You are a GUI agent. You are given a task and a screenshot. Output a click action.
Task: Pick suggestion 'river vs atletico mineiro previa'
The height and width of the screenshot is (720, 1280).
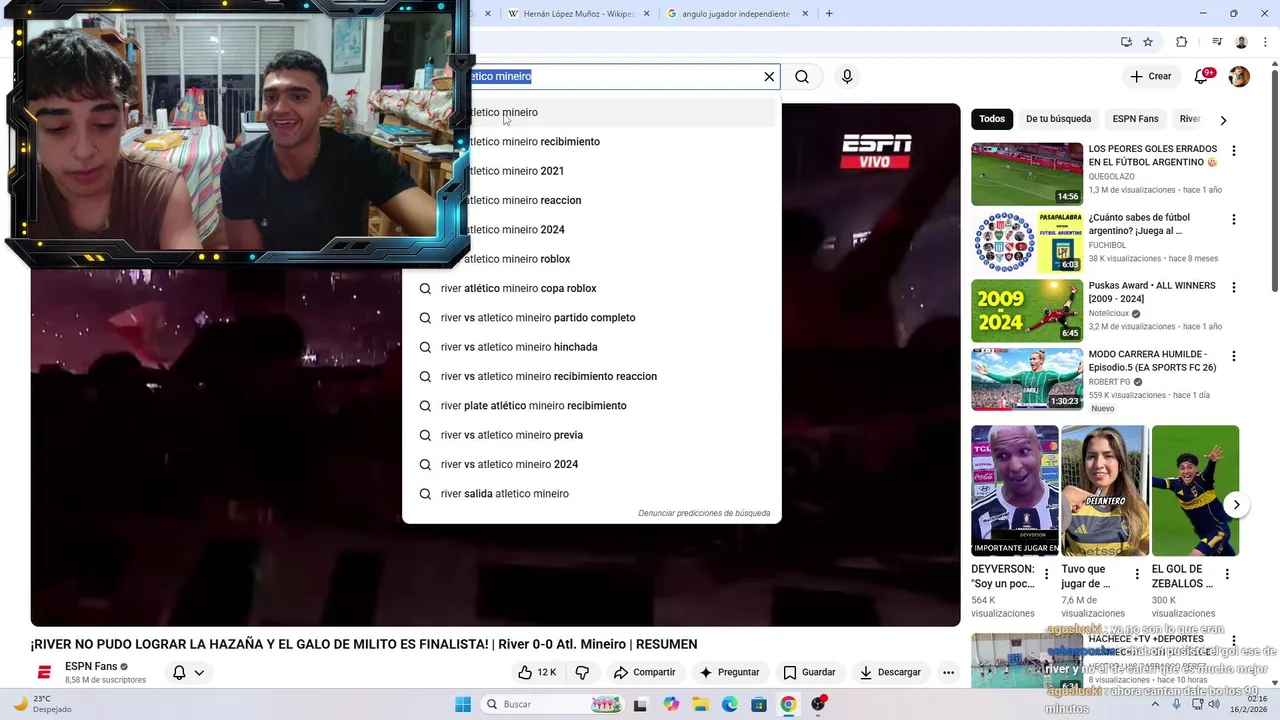590,435
